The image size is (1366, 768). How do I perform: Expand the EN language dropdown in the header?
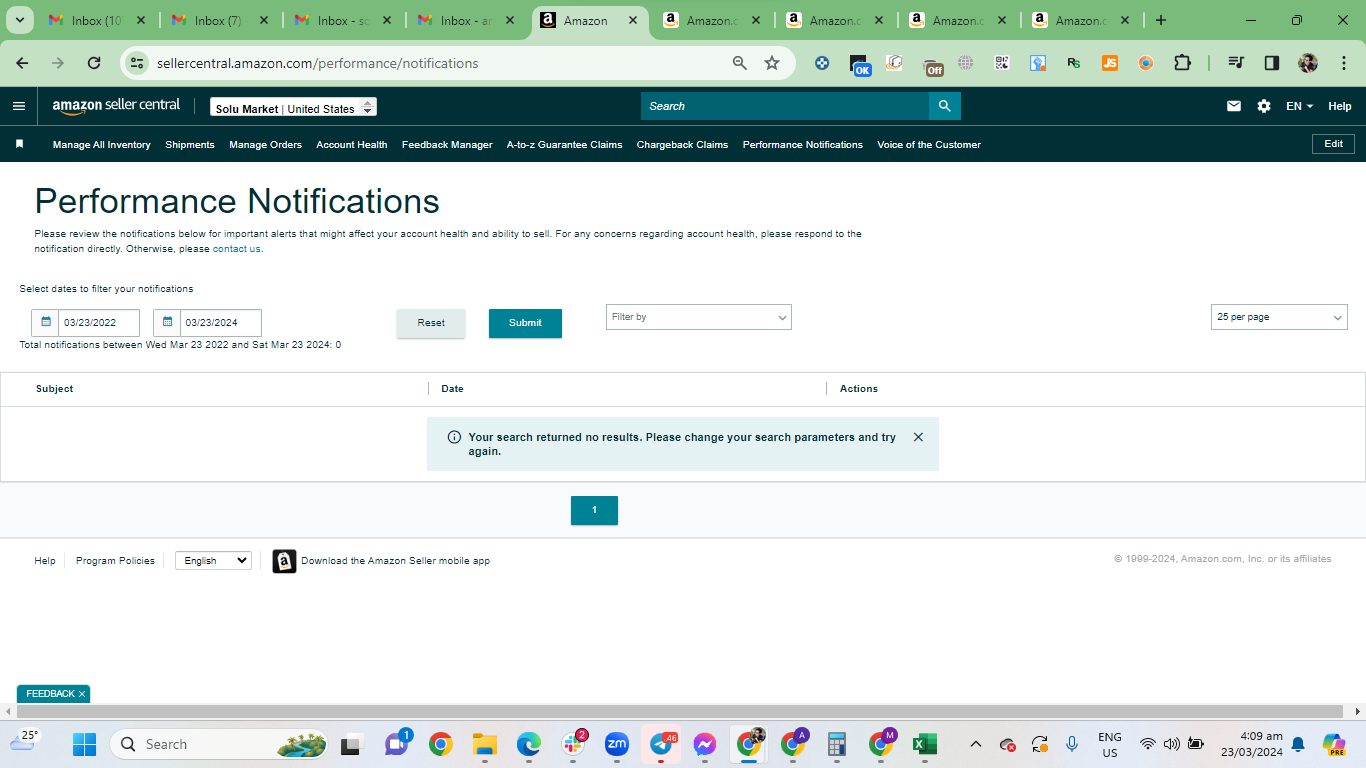1299,106
